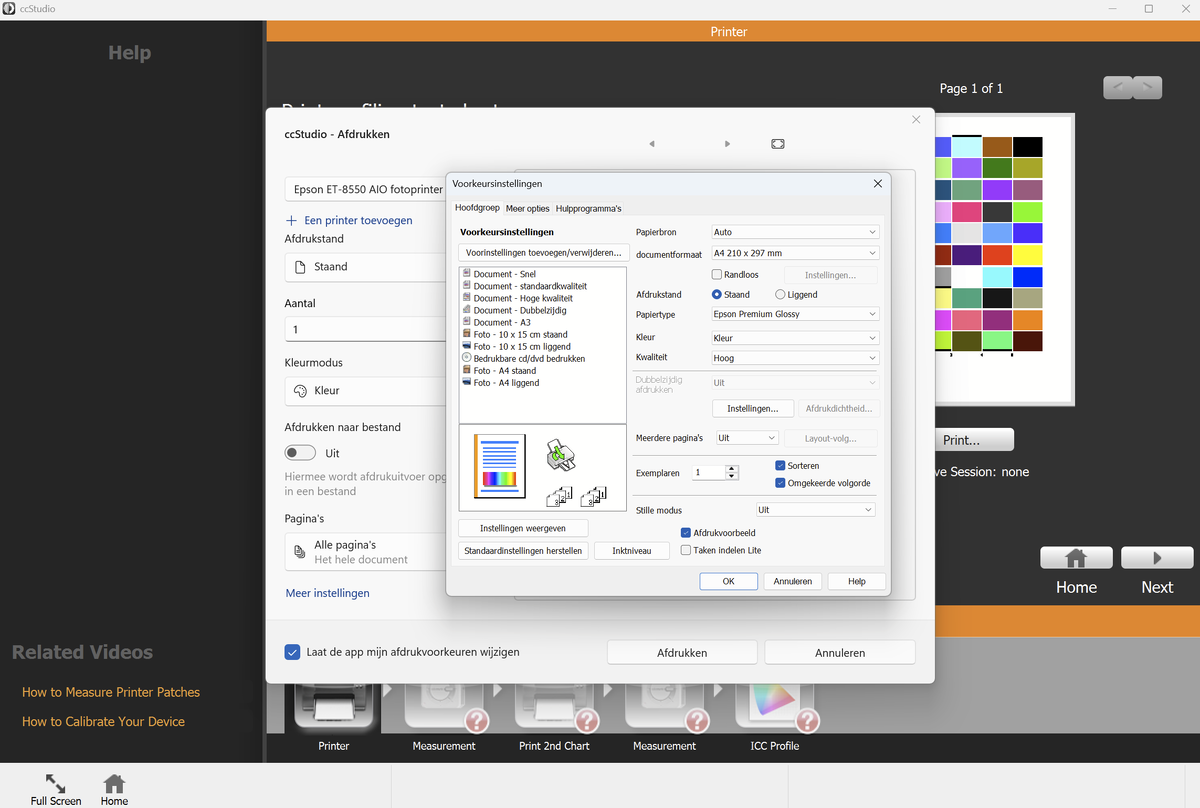The image size is (1200, 808).
Task: Click the Inktniveau button
Action: tap(631, 551)
